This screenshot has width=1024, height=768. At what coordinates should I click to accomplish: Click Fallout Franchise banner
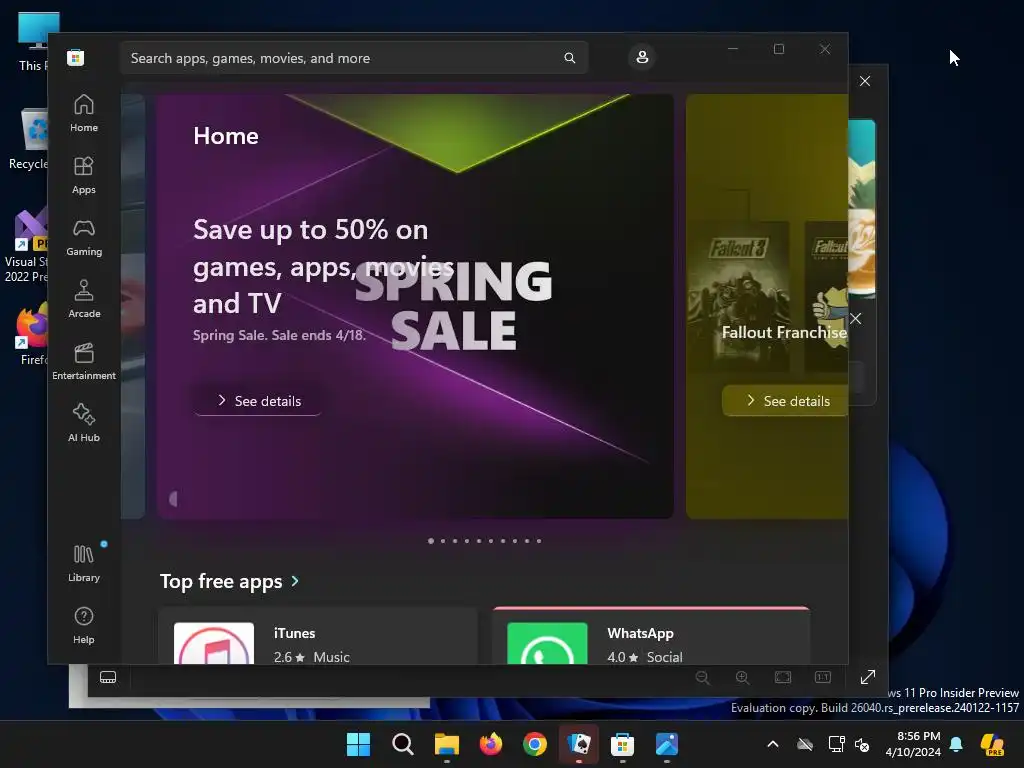[767, 306]
